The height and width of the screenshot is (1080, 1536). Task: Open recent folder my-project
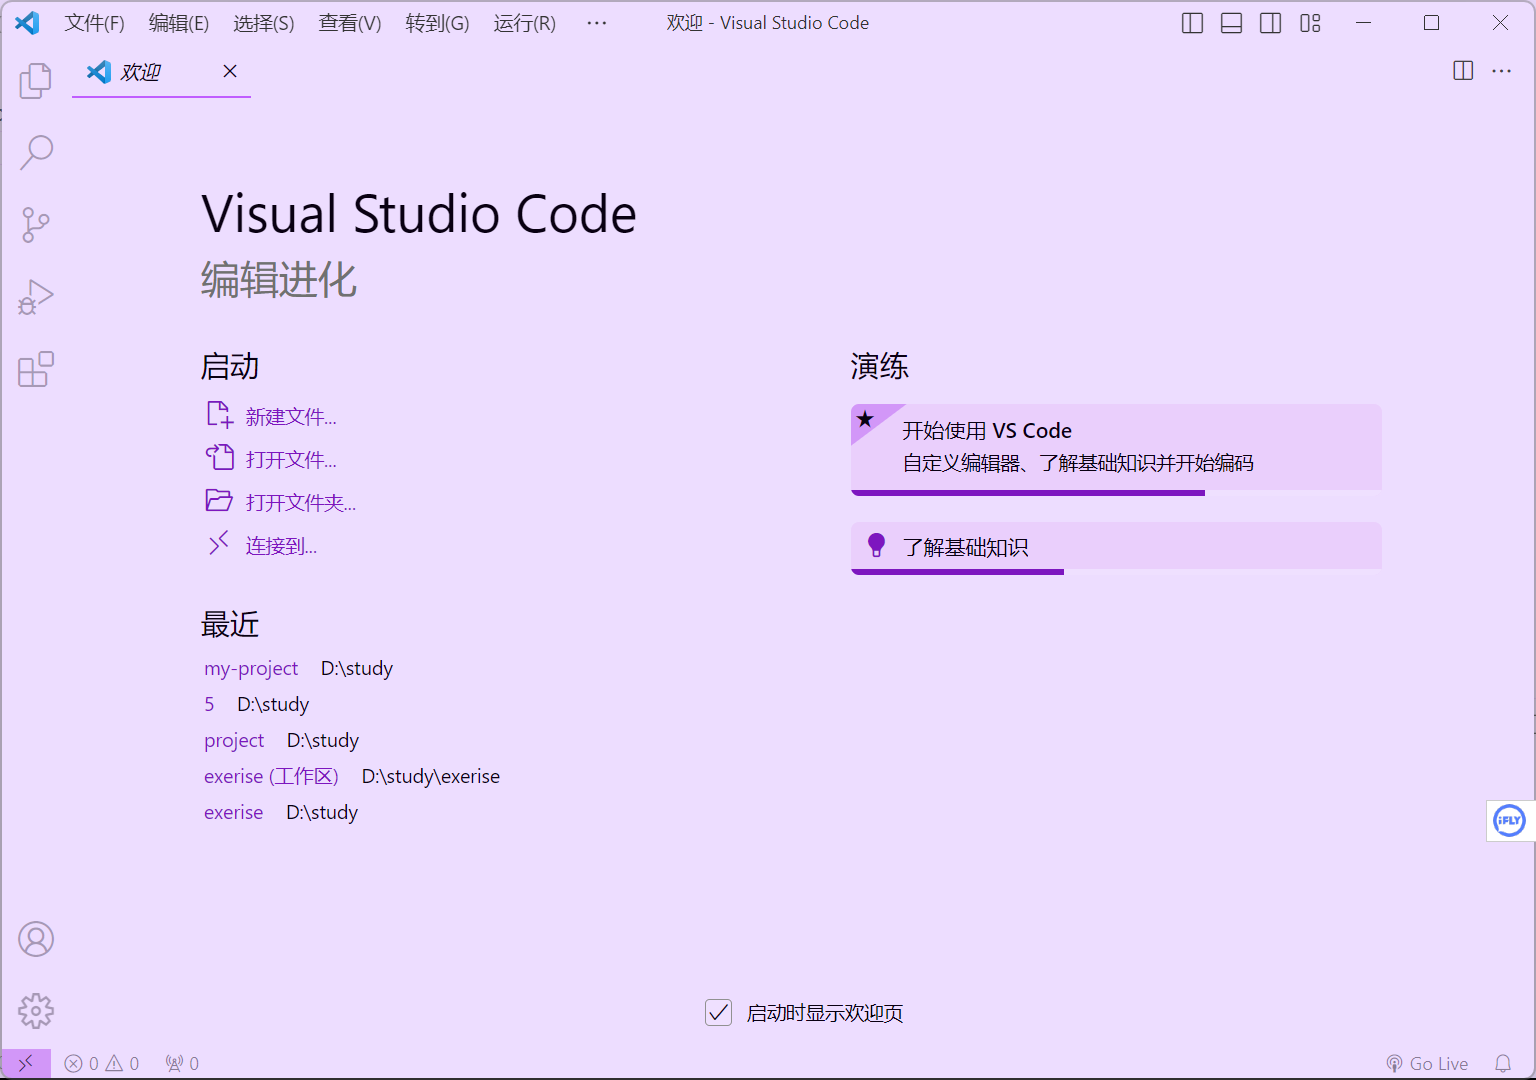pyautogui.click(x=251, y=668)
